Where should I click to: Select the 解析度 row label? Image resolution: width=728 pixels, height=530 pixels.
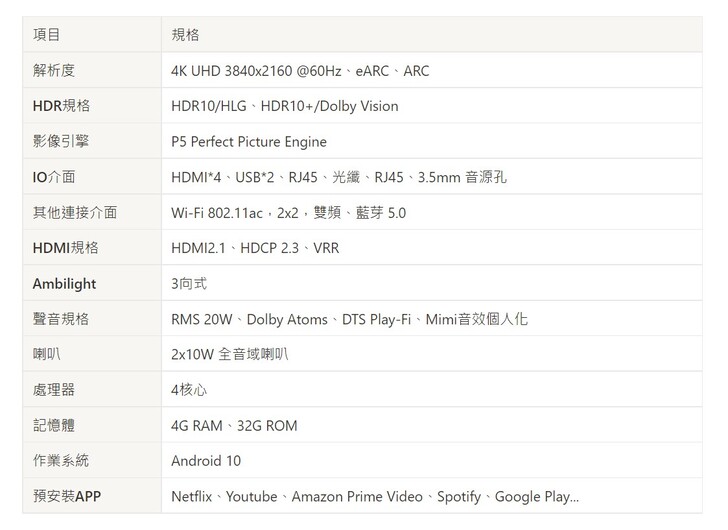tap(54, 71)
